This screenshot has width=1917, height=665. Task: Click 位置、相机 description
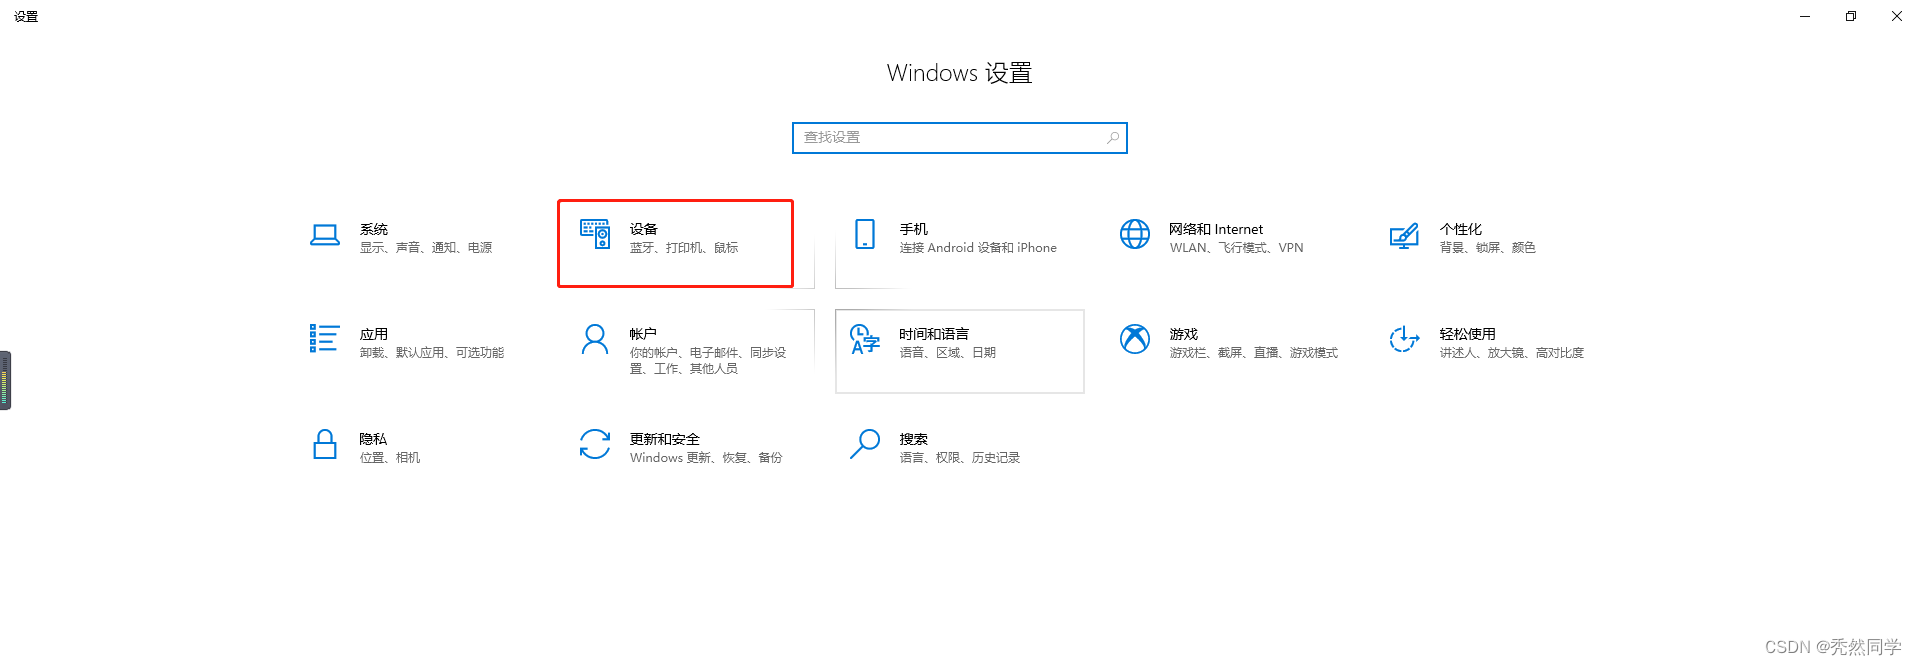[x=390, y=458]
